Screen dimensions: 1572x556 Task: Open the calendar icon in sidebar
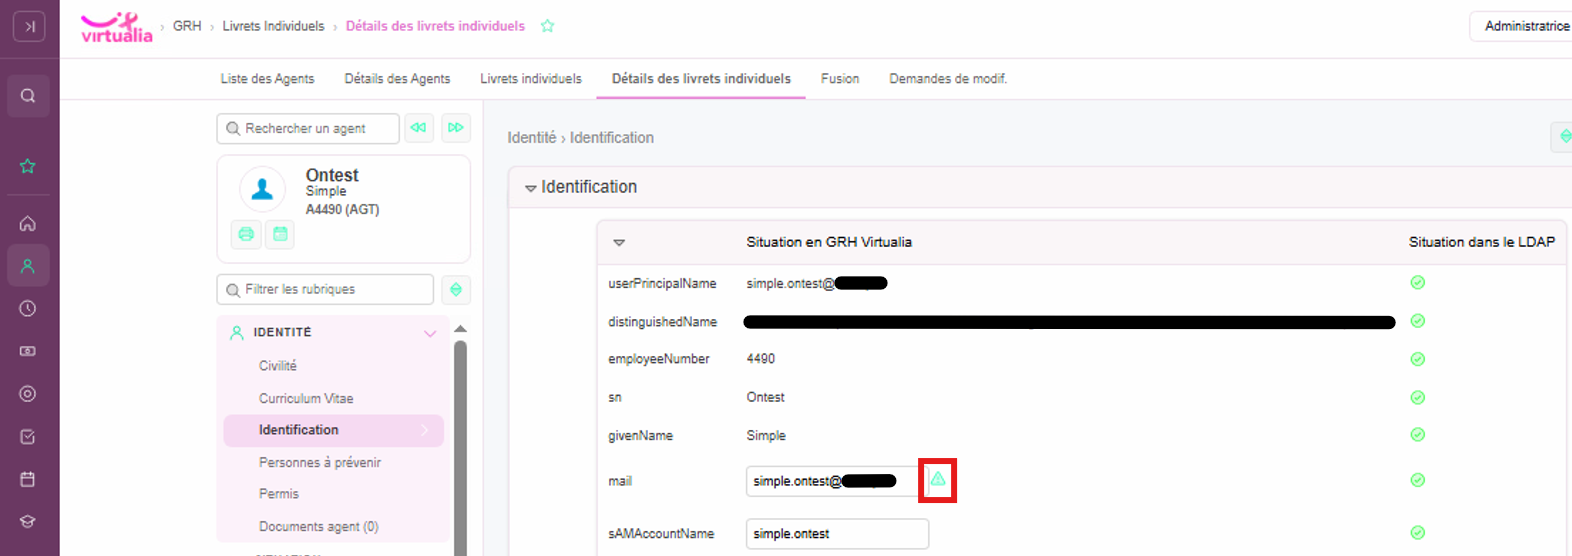(x=28, y=480)
